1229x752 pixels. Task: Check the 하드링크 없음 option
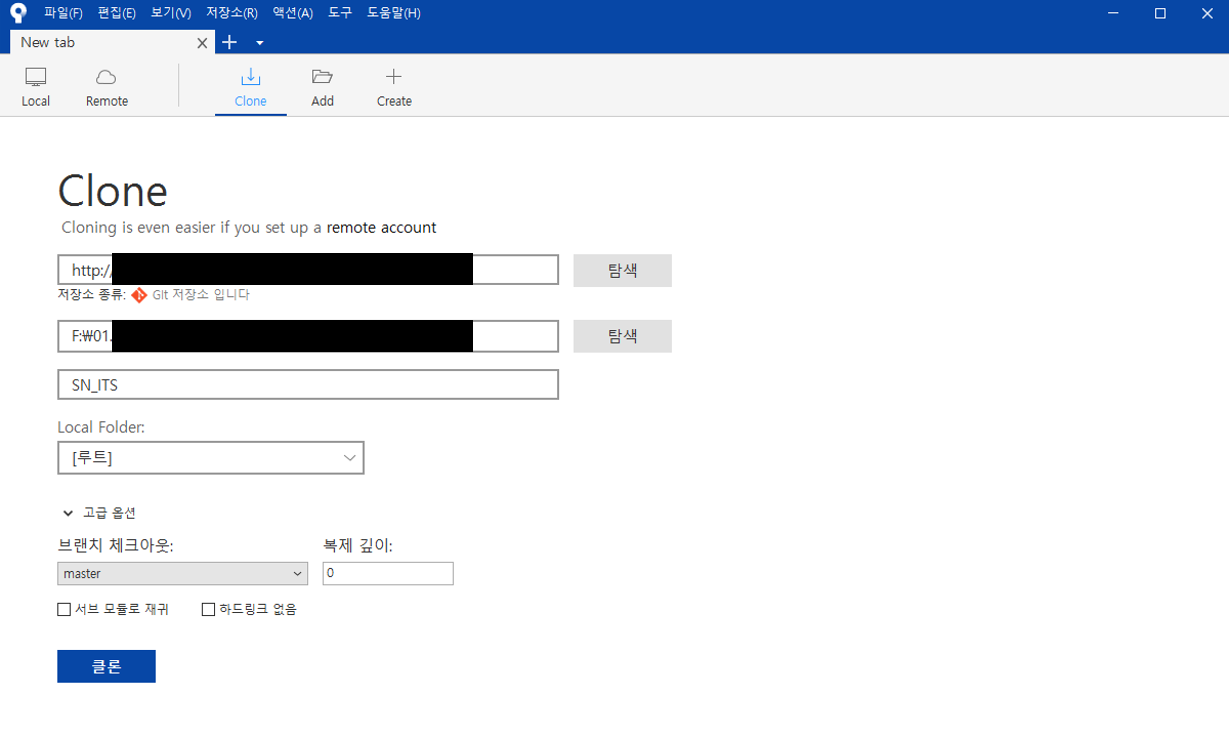[208, 609]
